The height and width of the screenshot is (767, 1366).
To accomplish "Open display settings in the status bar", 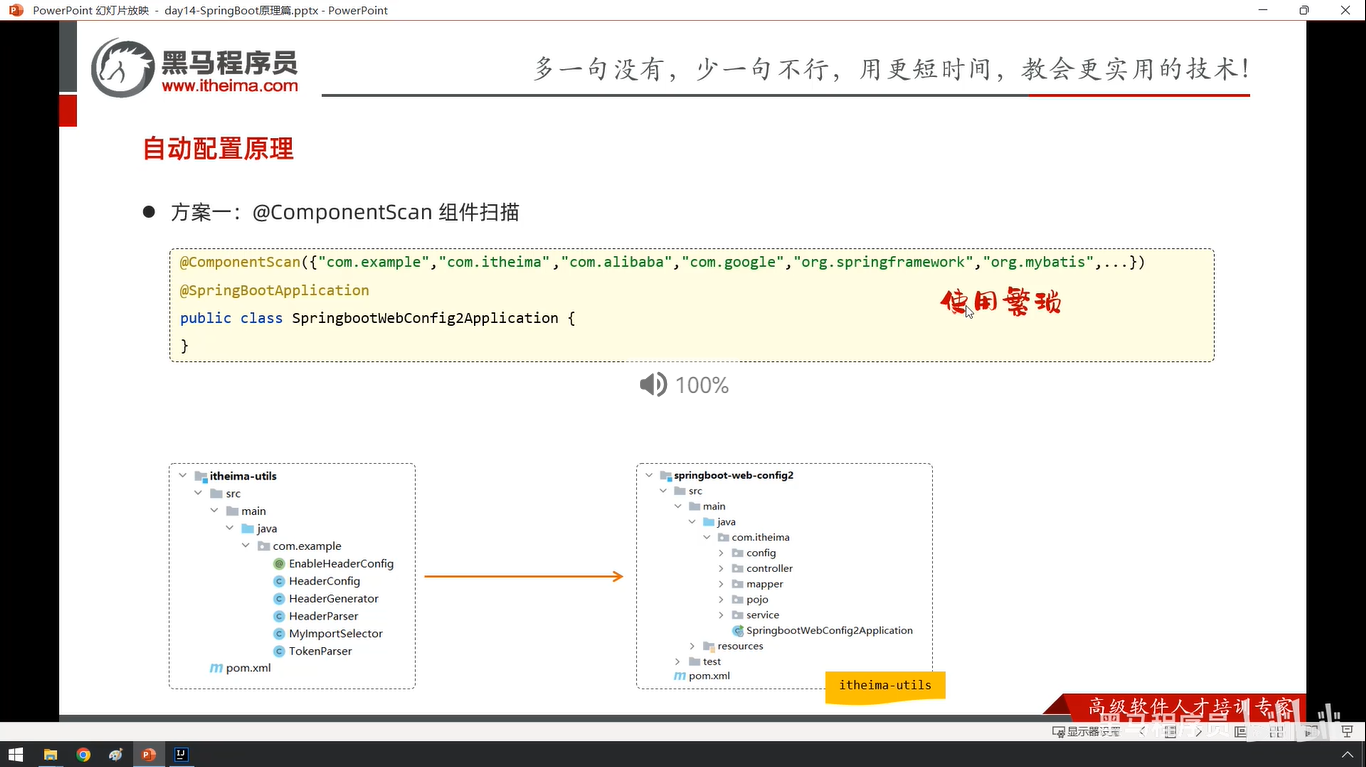I will (1086, 731).
